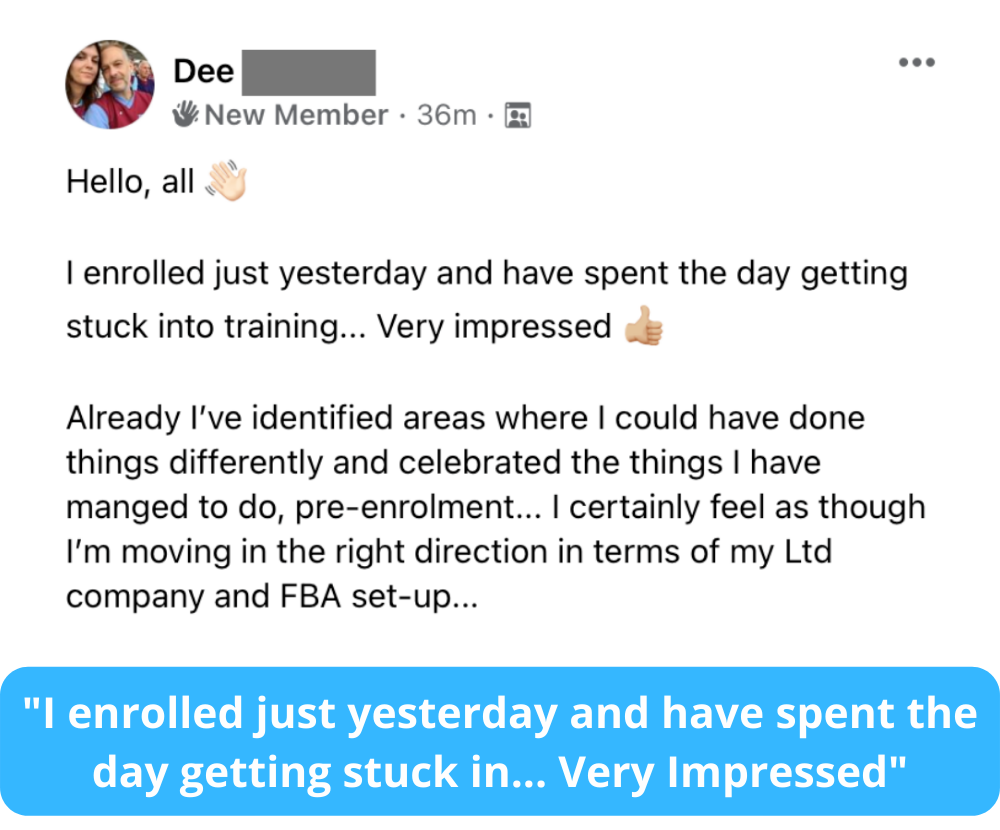Screen dimensions: 1000x830
Task: Click the group audience icon beside the timestamp
Action: [x=518, y=116]
